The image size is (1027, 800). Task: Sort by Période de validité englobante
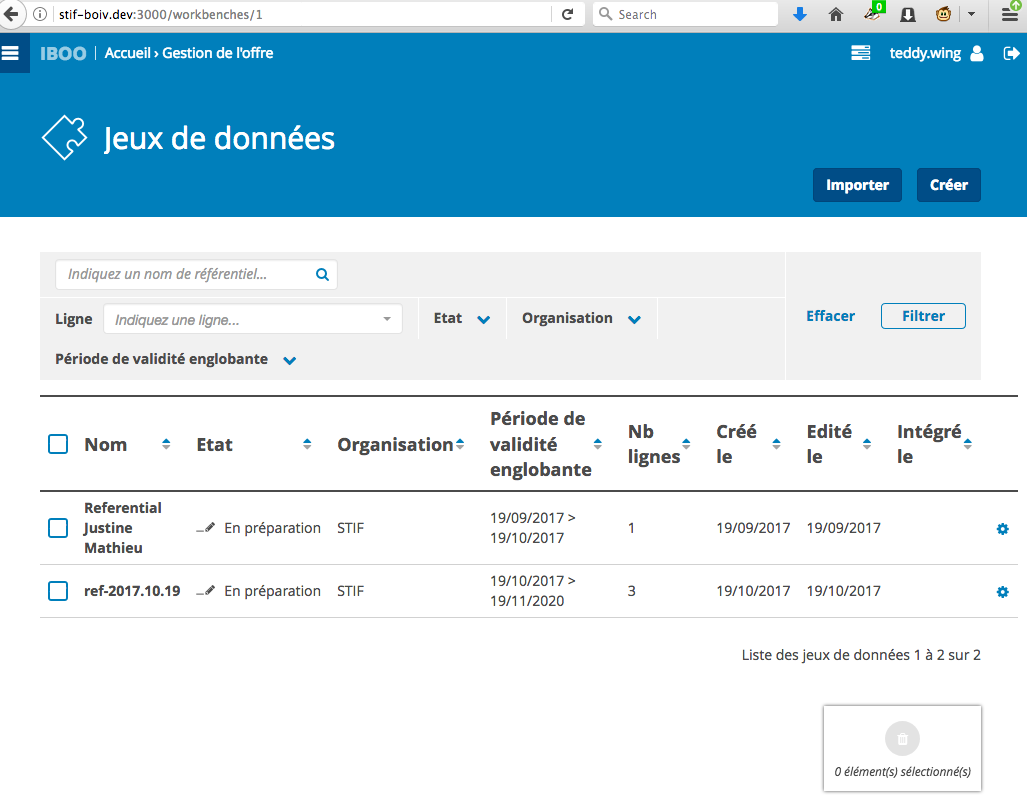pos(597,444)
